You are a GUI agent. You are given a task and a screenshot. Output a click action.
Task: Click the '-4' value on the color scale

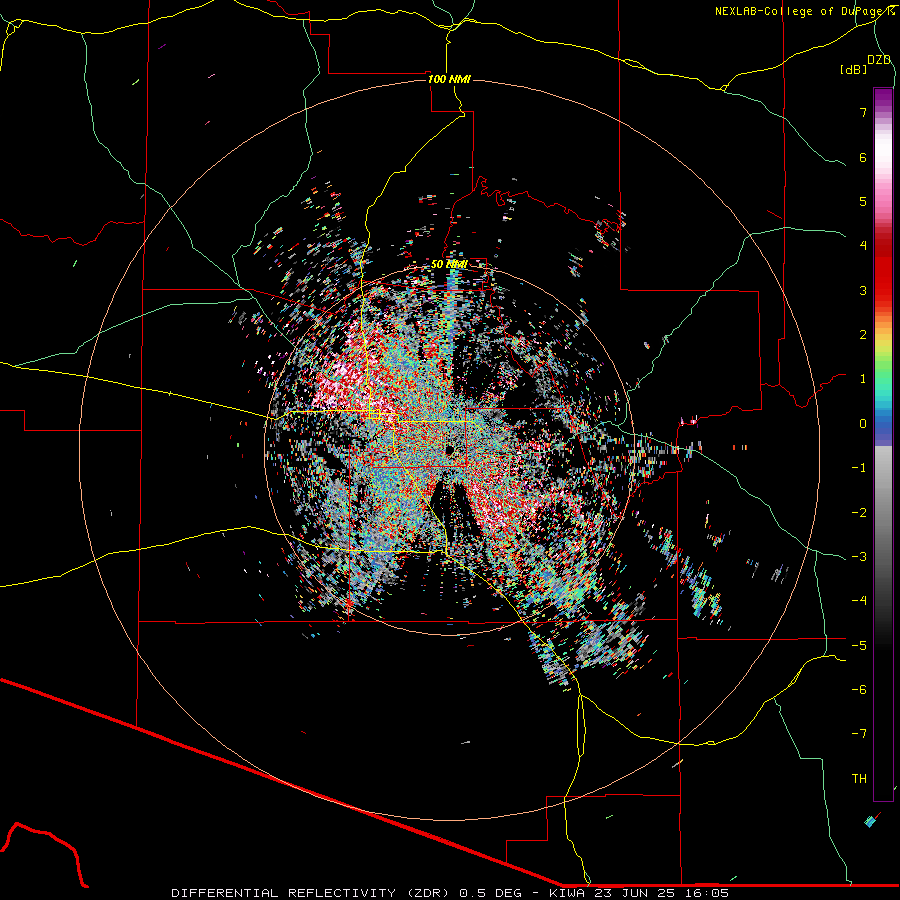(x=859, y=601)
